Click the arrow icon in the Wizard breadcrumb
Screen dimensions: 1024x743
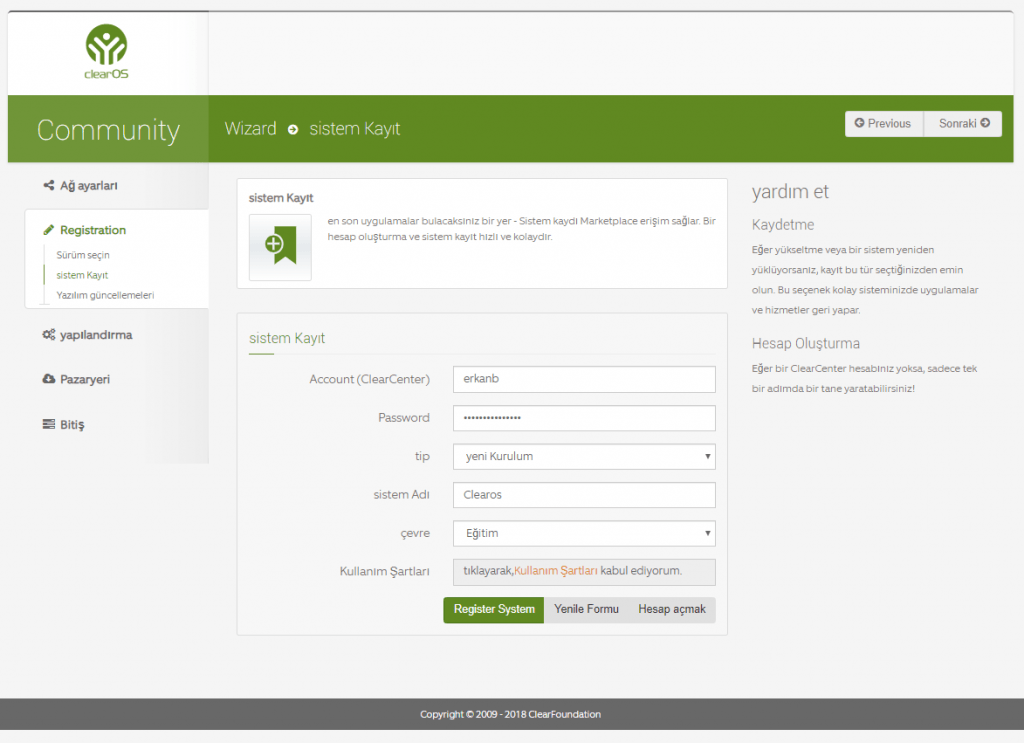point(293,130)
